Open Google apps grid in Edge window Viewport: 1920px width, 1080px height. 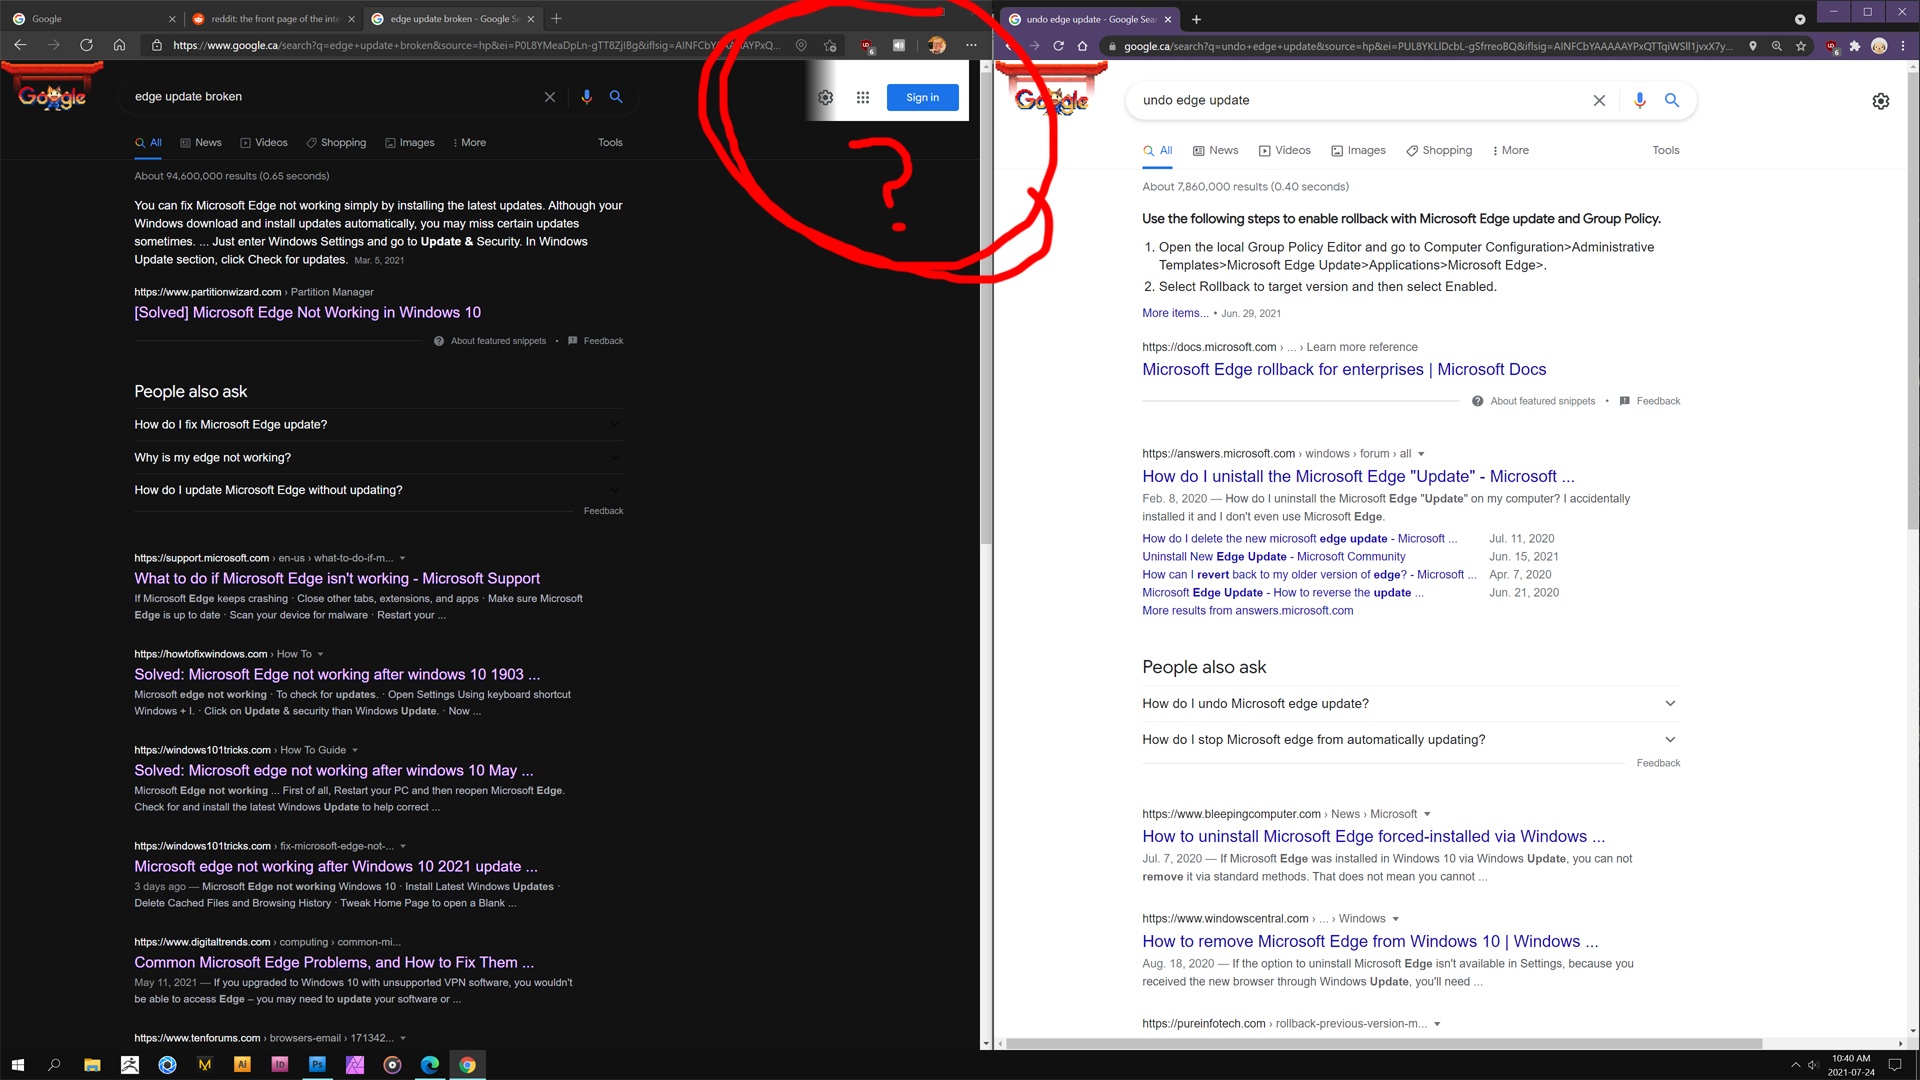pyautogui.click(x=863, y=97)
